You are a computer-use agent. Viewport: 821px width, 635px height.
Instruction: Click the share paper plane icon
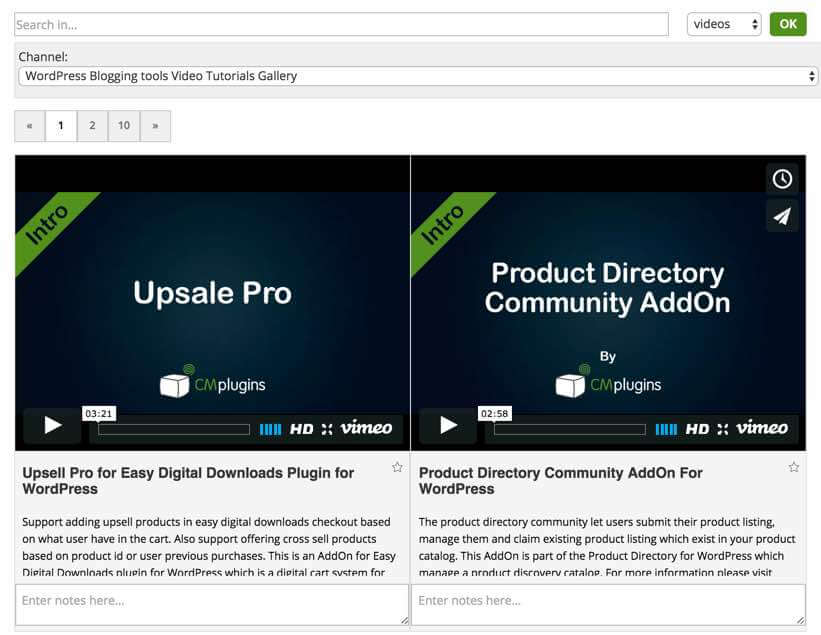pos(782,216)
